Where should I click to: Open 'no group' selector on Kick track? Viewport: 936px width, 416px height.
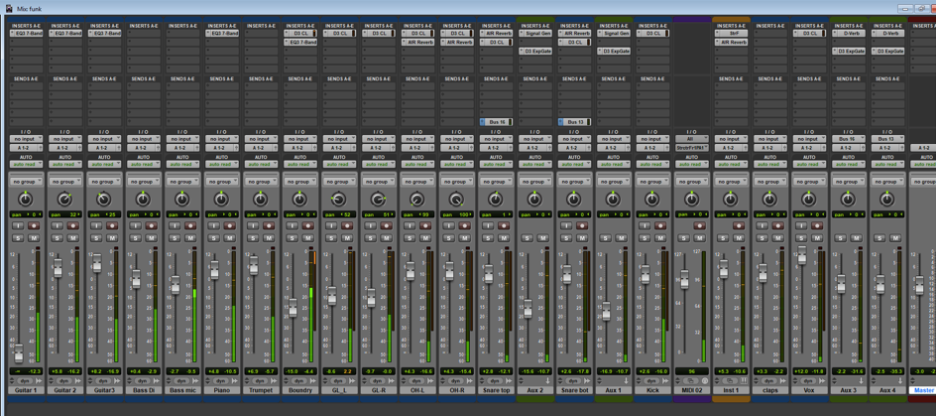click(x=652, y=181)
